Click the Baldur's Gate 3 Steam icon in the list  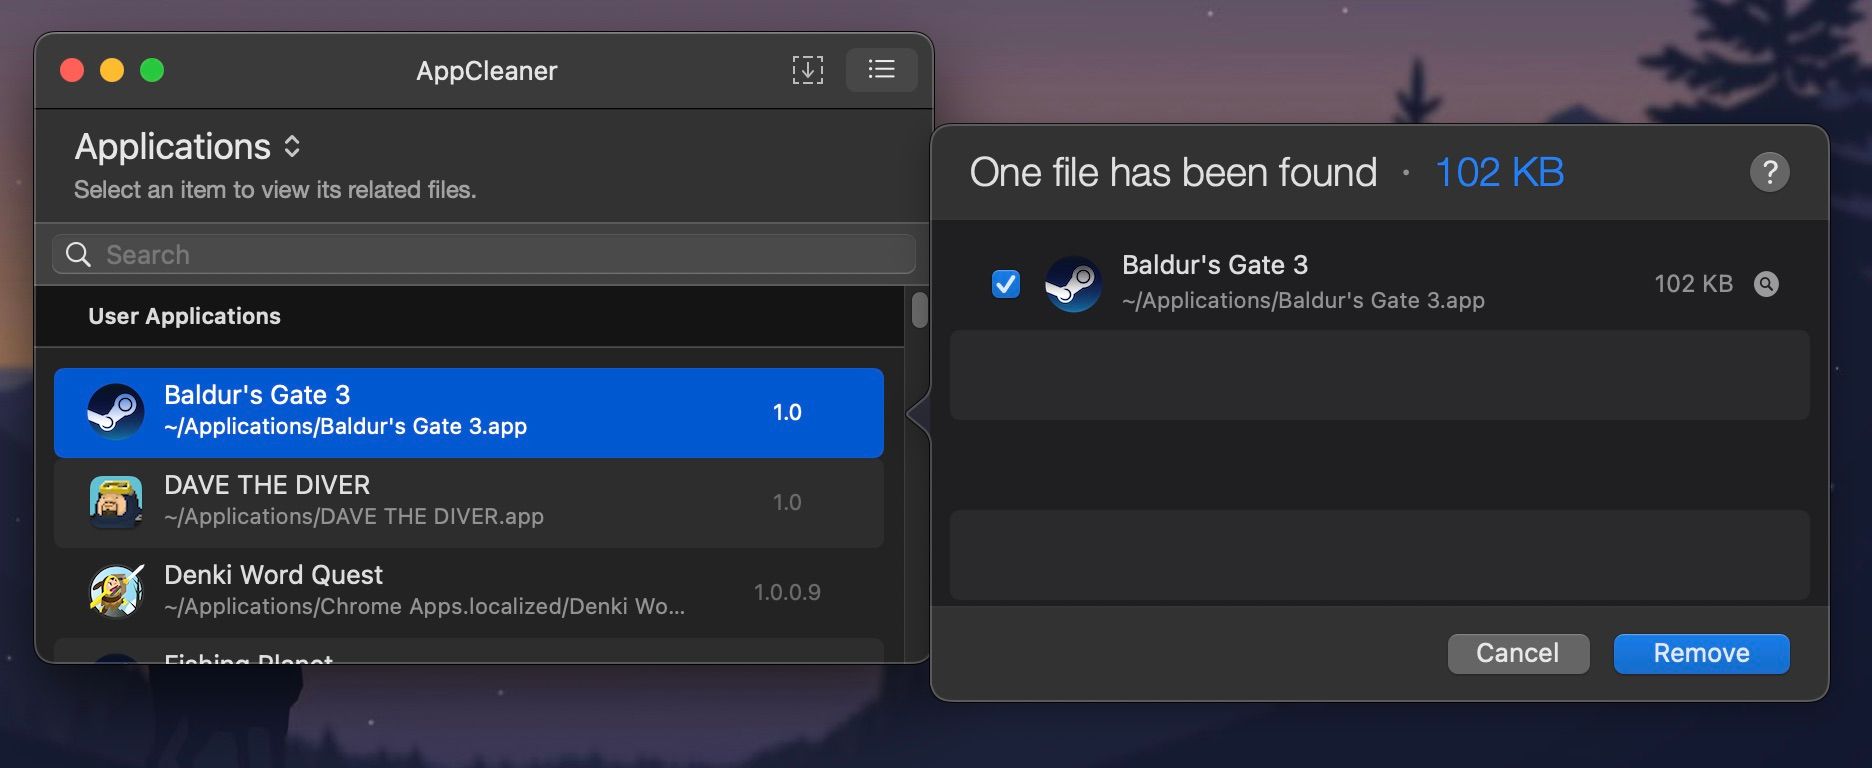coord(116,412)
